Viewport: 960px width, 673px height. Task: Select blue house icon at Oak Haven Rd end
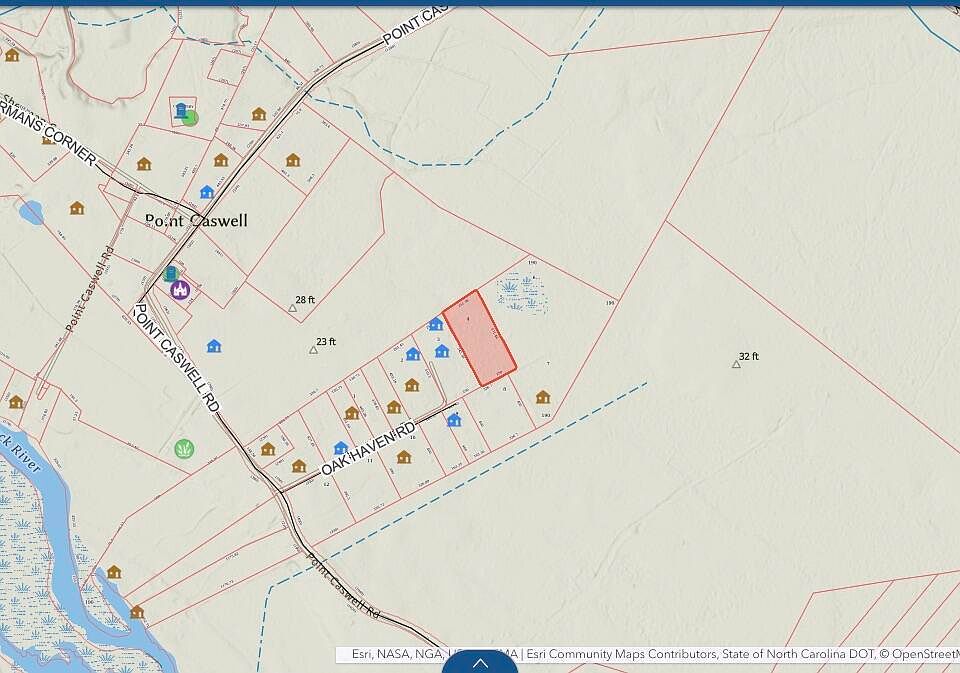[454, 419]
